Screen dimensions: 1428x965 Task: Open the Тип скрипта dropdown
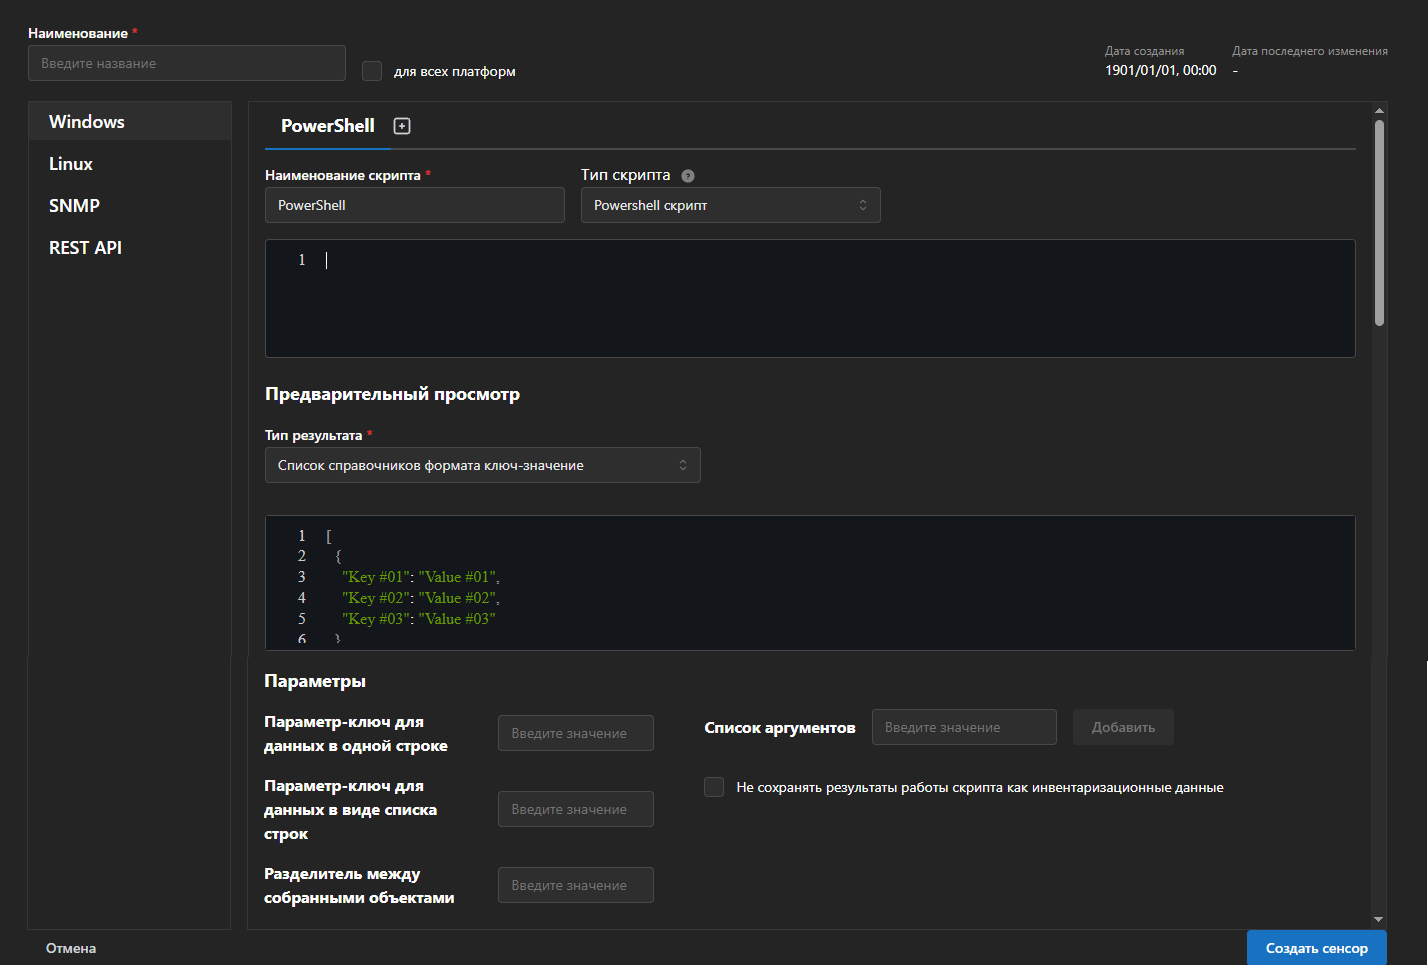point(730,205)
